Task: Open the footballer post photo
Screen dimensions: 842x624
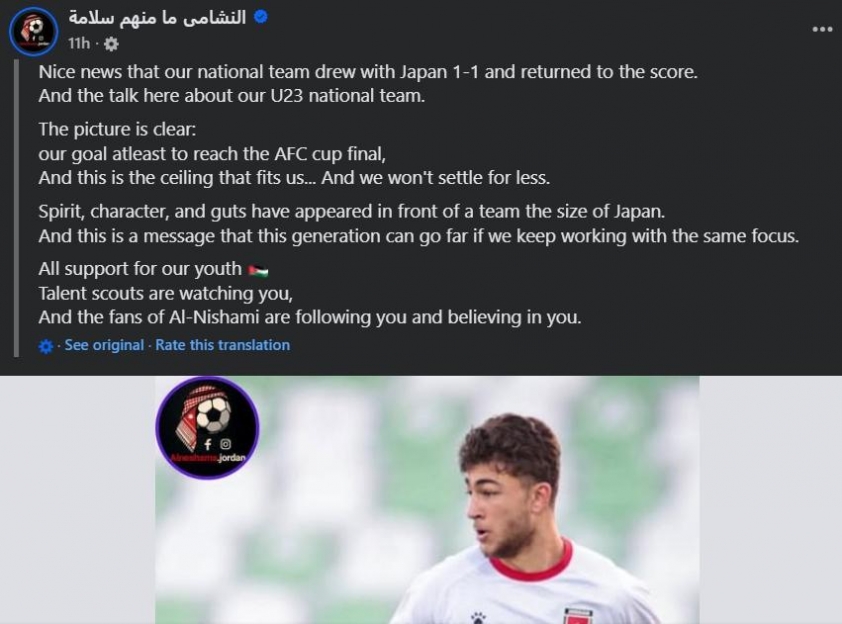Action: (x=427, y=500)
